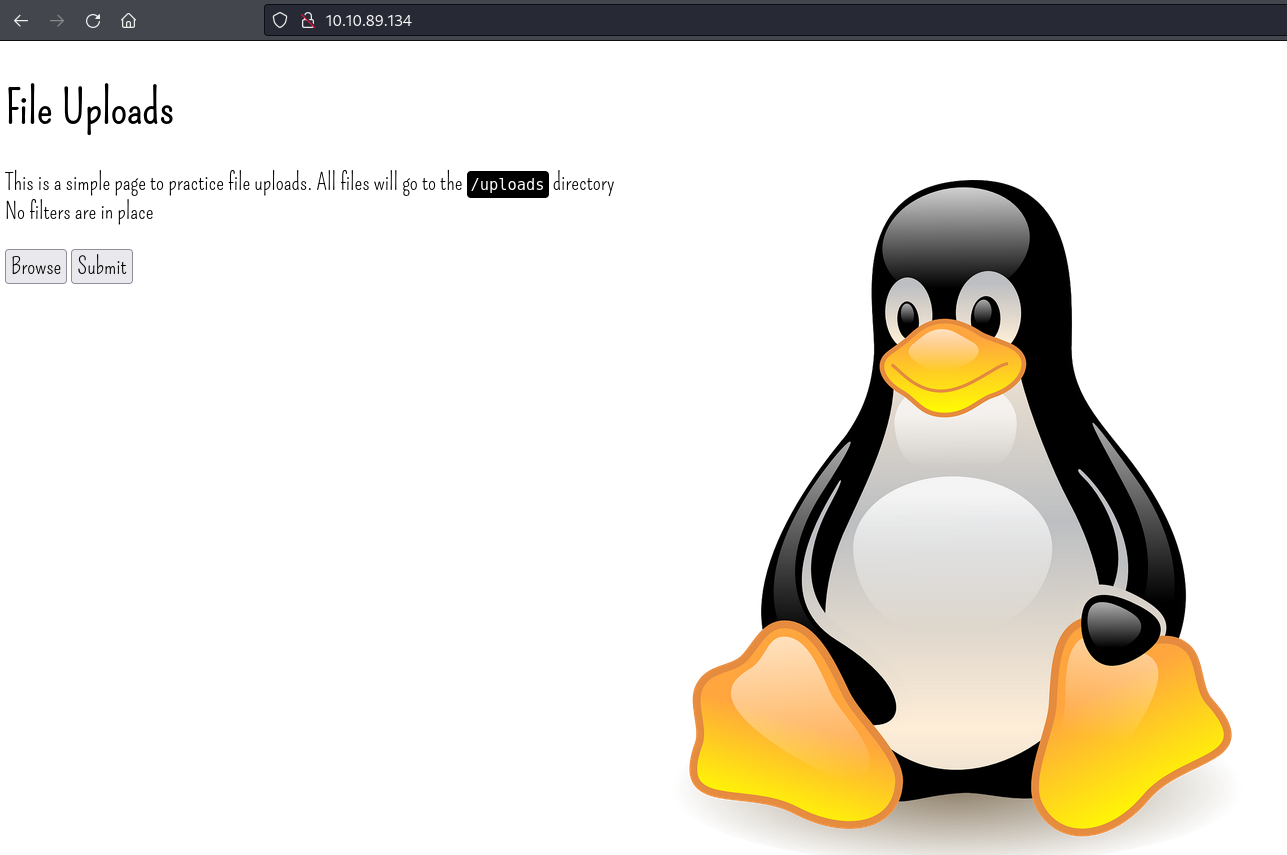1287x855 pixels.
Task: Click the File Uploads heading
Action: tap(90, 108)
